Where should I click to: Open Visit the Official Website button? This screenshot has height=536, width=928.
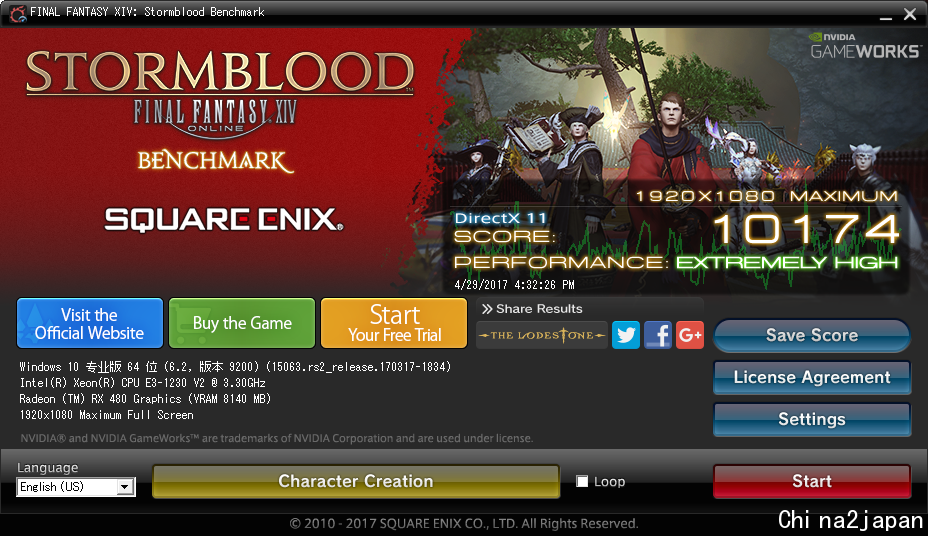90,323
